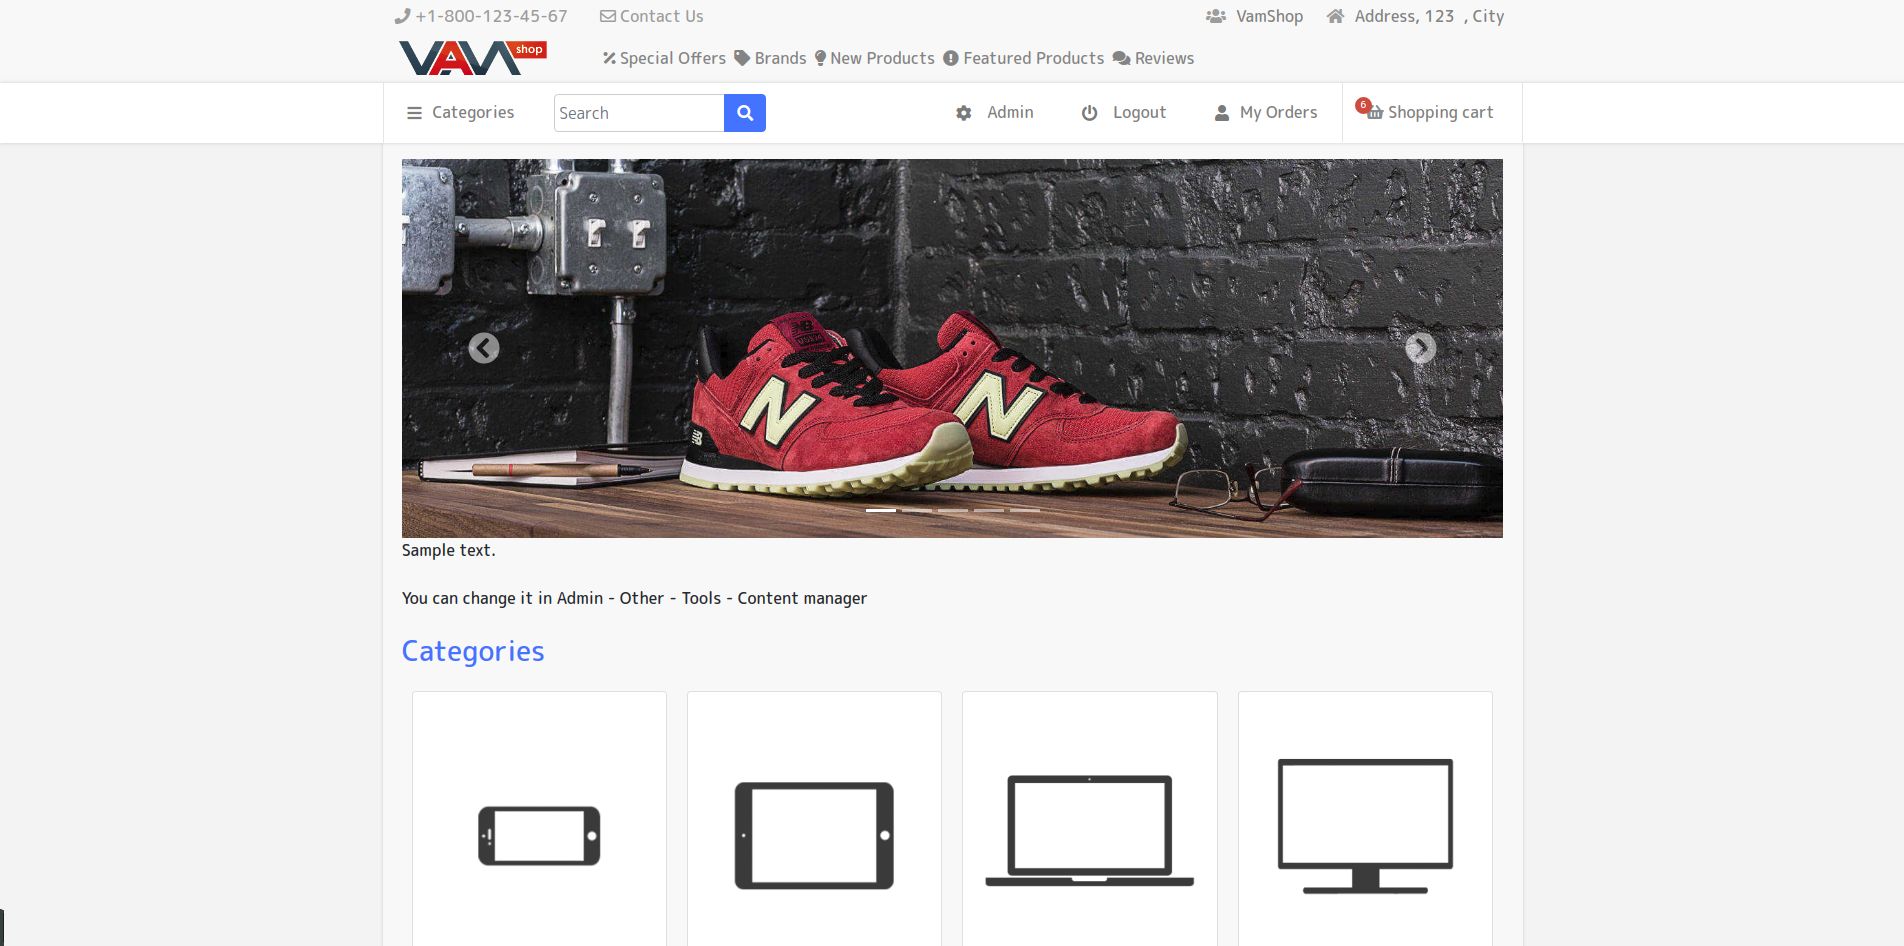Select the smartphone category icon

click(x=539, y=835)
